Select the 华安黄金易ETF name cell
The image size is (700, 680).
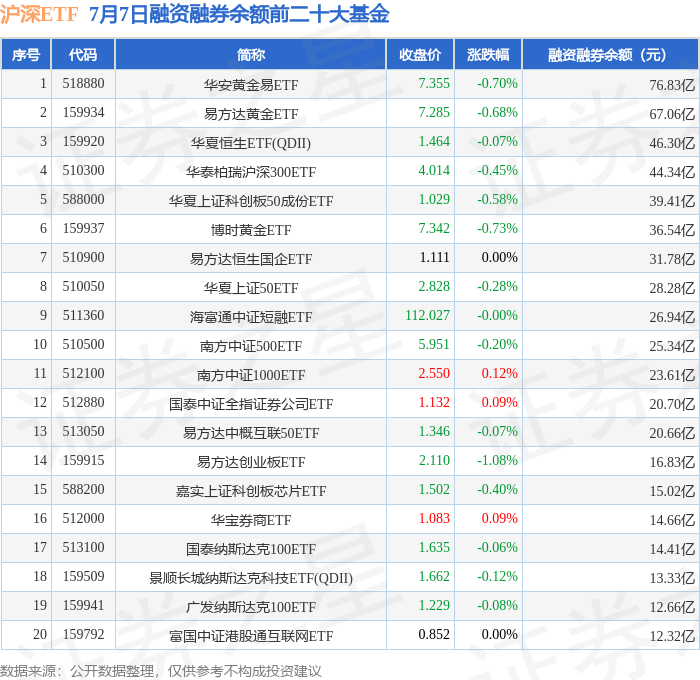coord(250,85)
